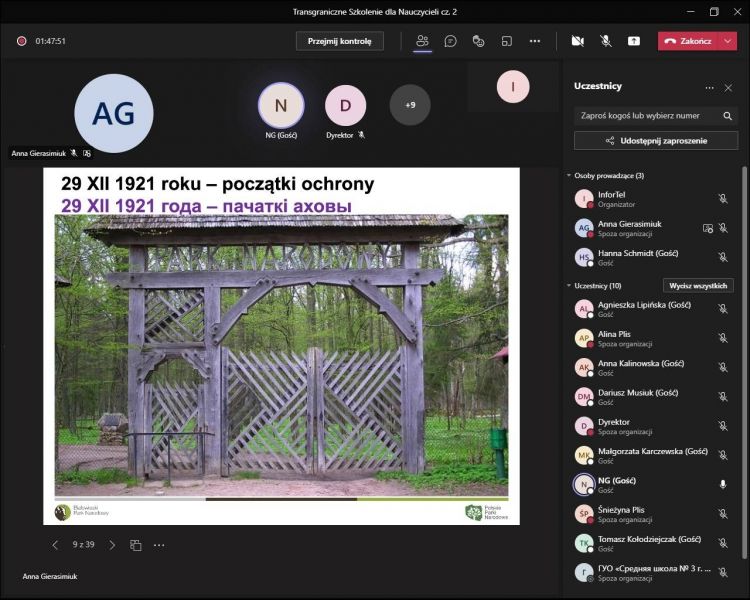Viewport: 750px width, 600px height.
Task: Click the Przejmij kontrolę button
Action: (339, 41)
